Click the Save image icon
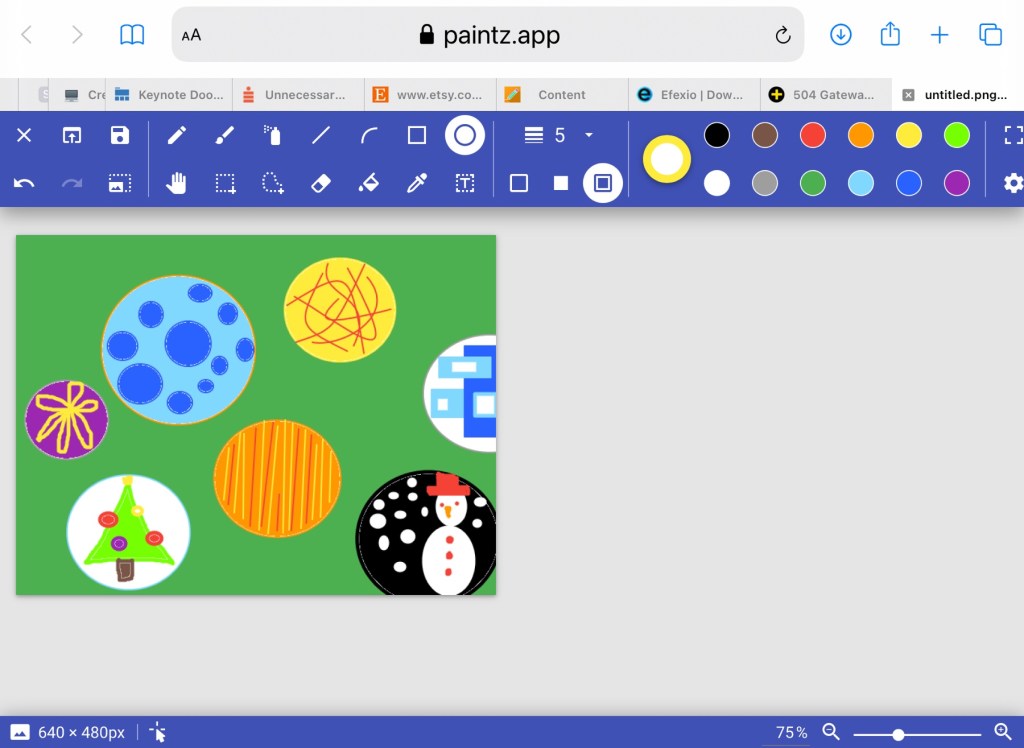The width and height of the screenshot is (1024, 748). pos(120,135)
